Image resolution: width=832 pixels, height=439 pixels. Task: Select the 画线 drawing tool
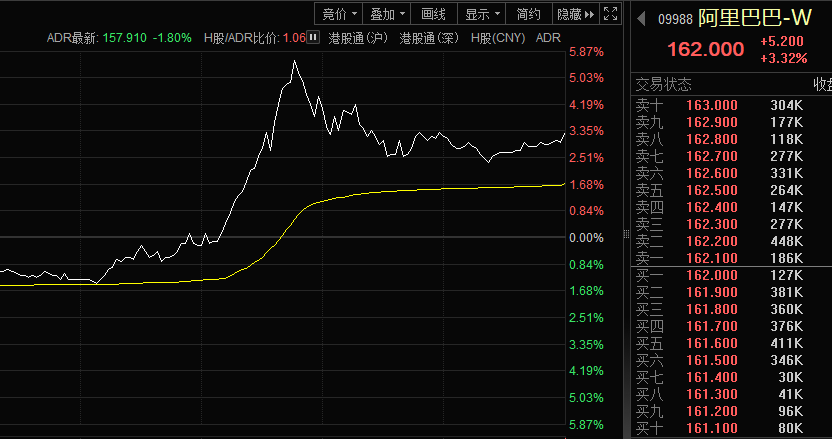pyautogui.click(x=434, y=14)
